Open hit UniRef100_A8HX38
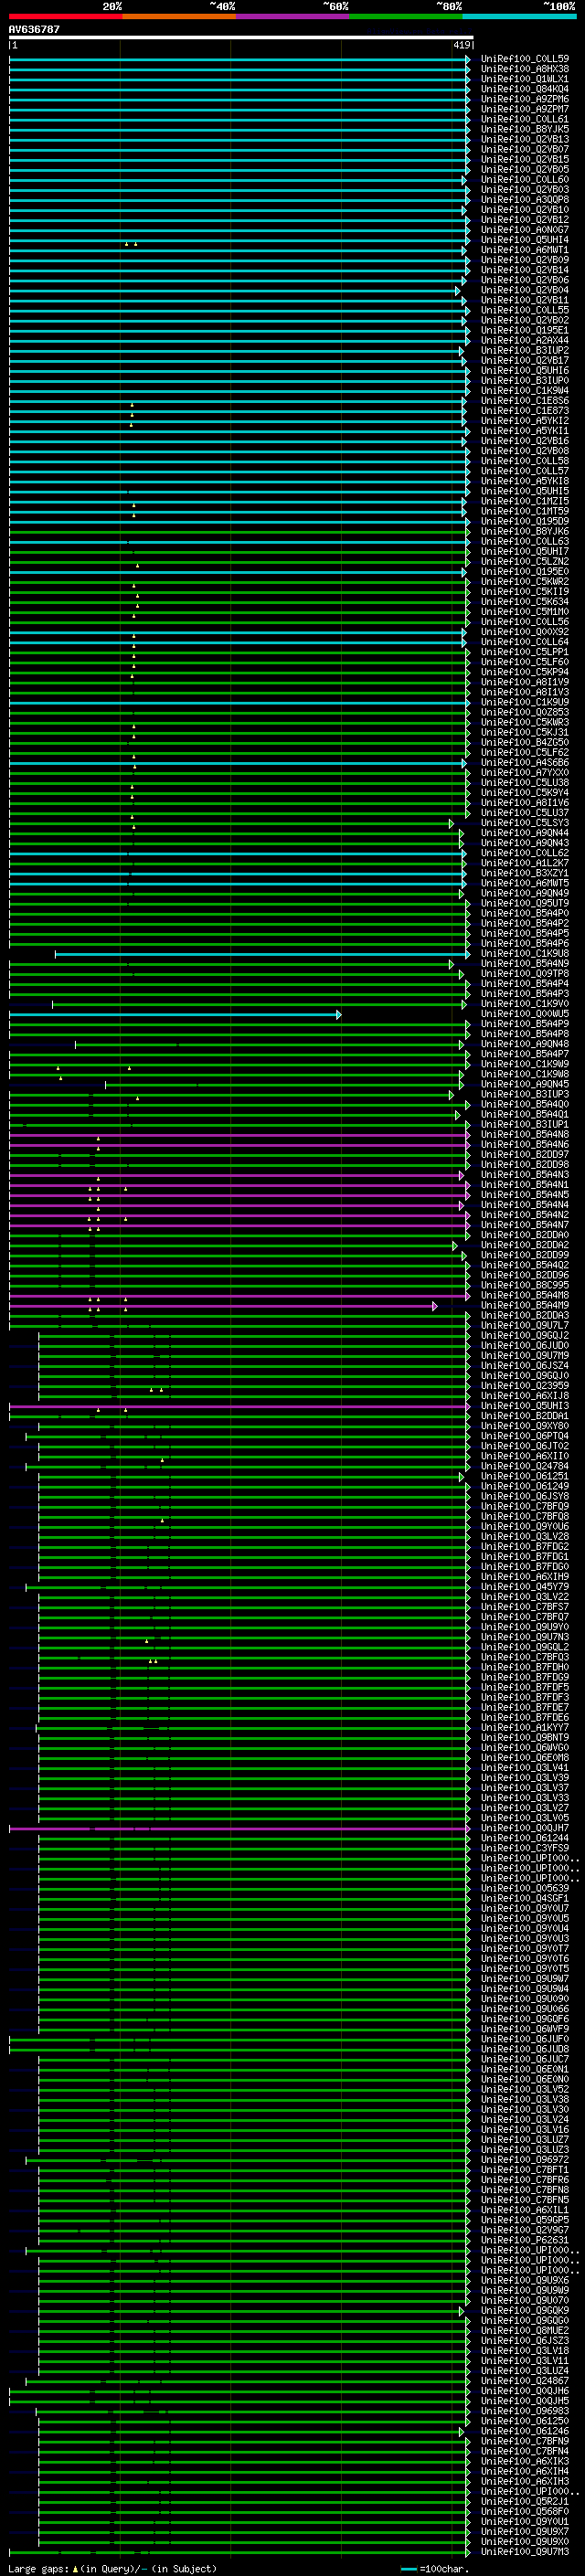Viewport: 585px width, 2576px height. [x=524, y=69]
